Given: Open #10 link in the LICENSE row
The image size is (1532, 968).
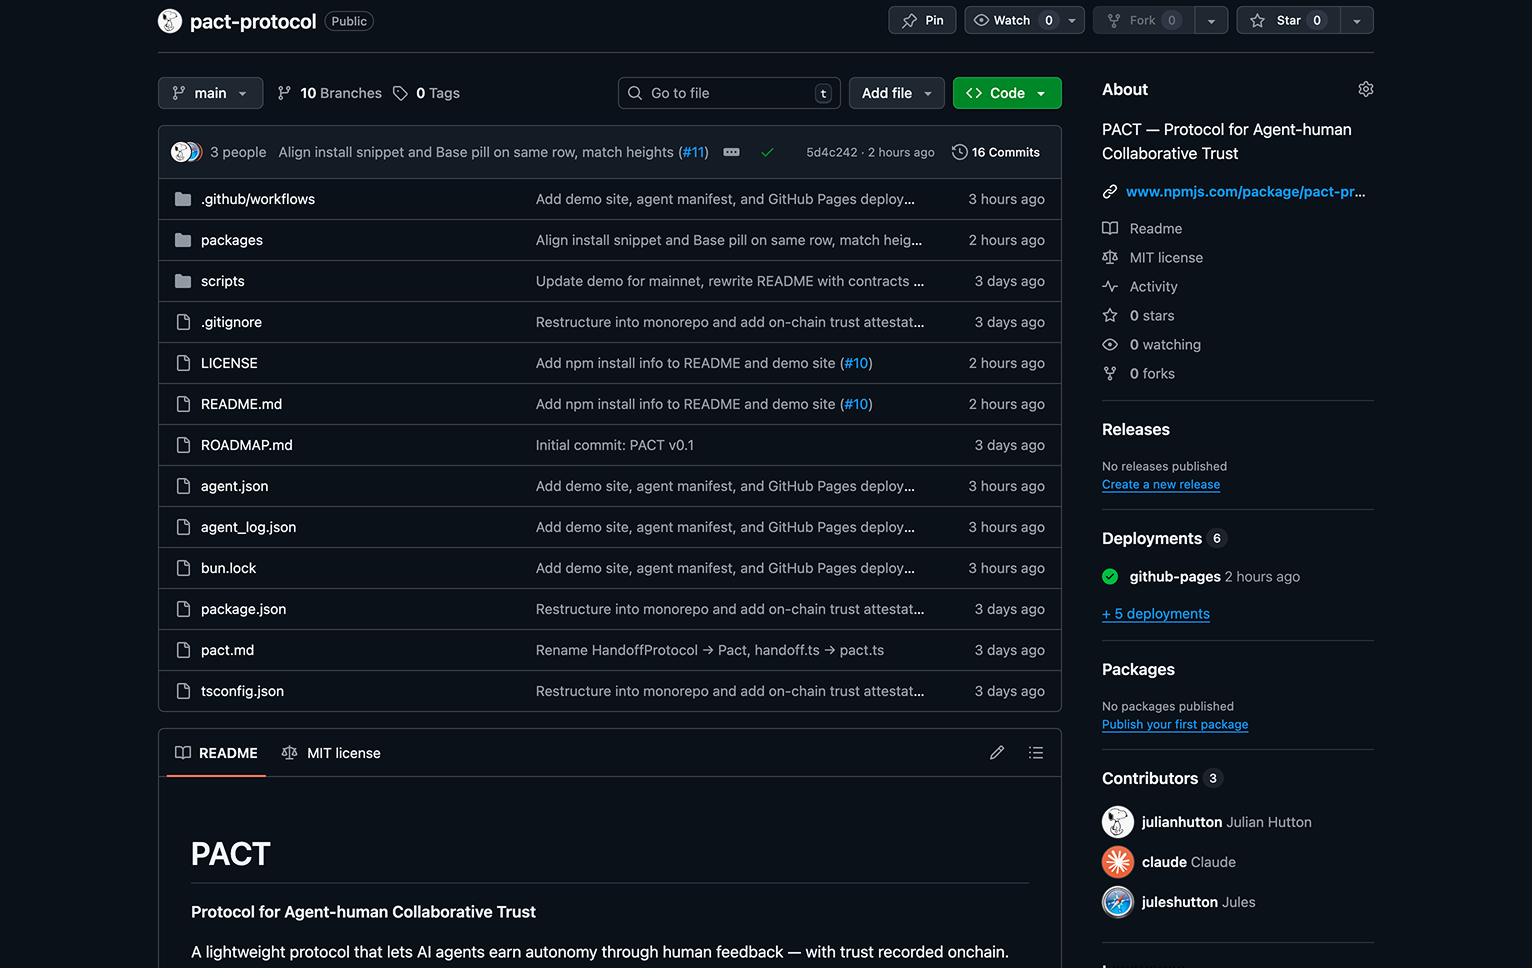Looking at the screenshot, I should point(857,363).
